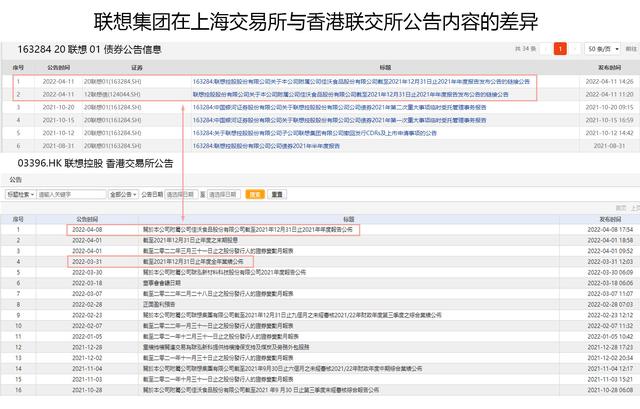Open the 50条/页 page-size dropdown
The image size is (640, 409).
tap(602, 49)
